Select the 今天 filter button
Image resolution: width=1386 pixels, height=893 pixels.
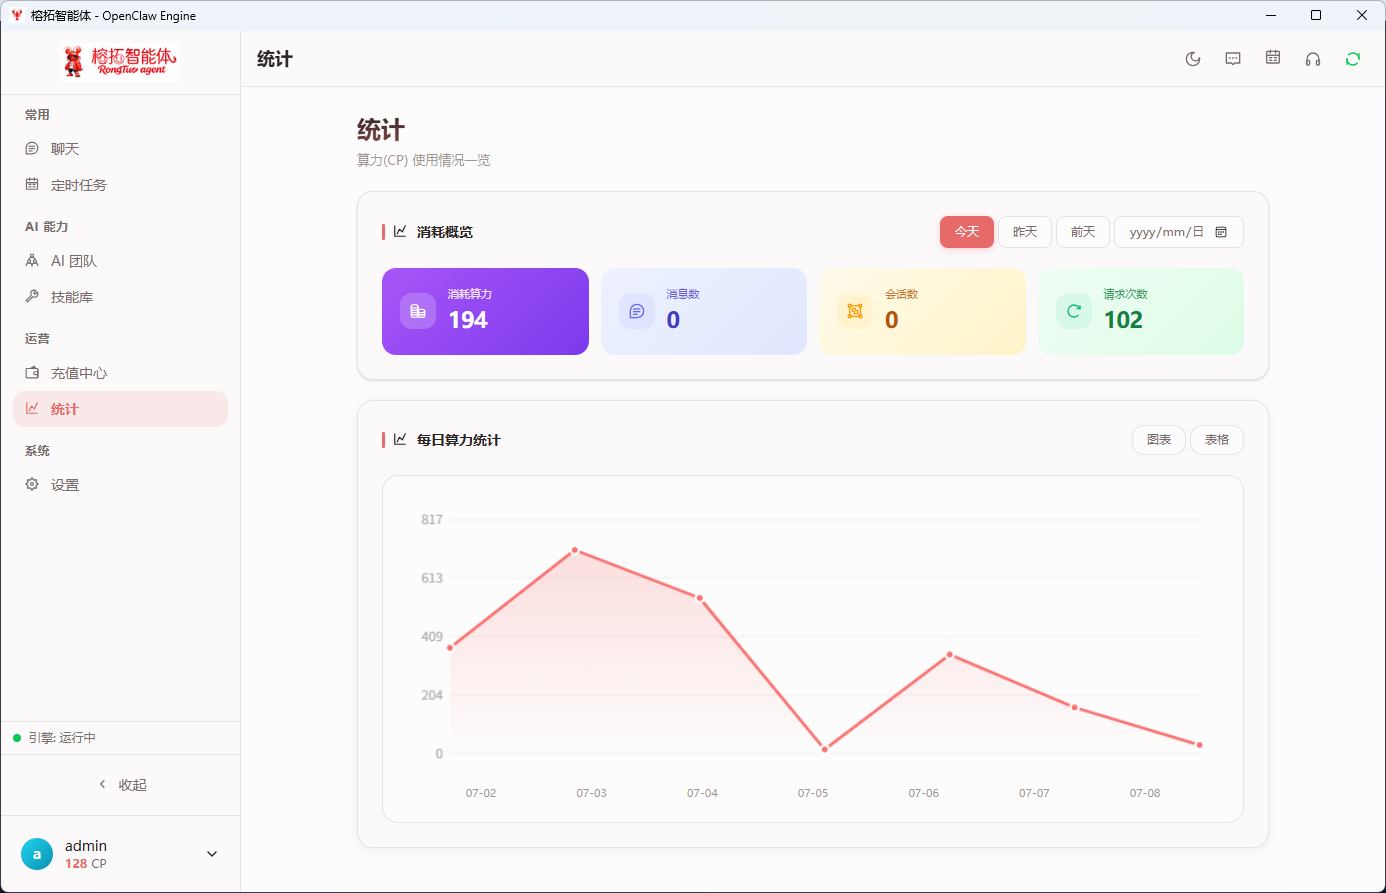pos(967,232)
